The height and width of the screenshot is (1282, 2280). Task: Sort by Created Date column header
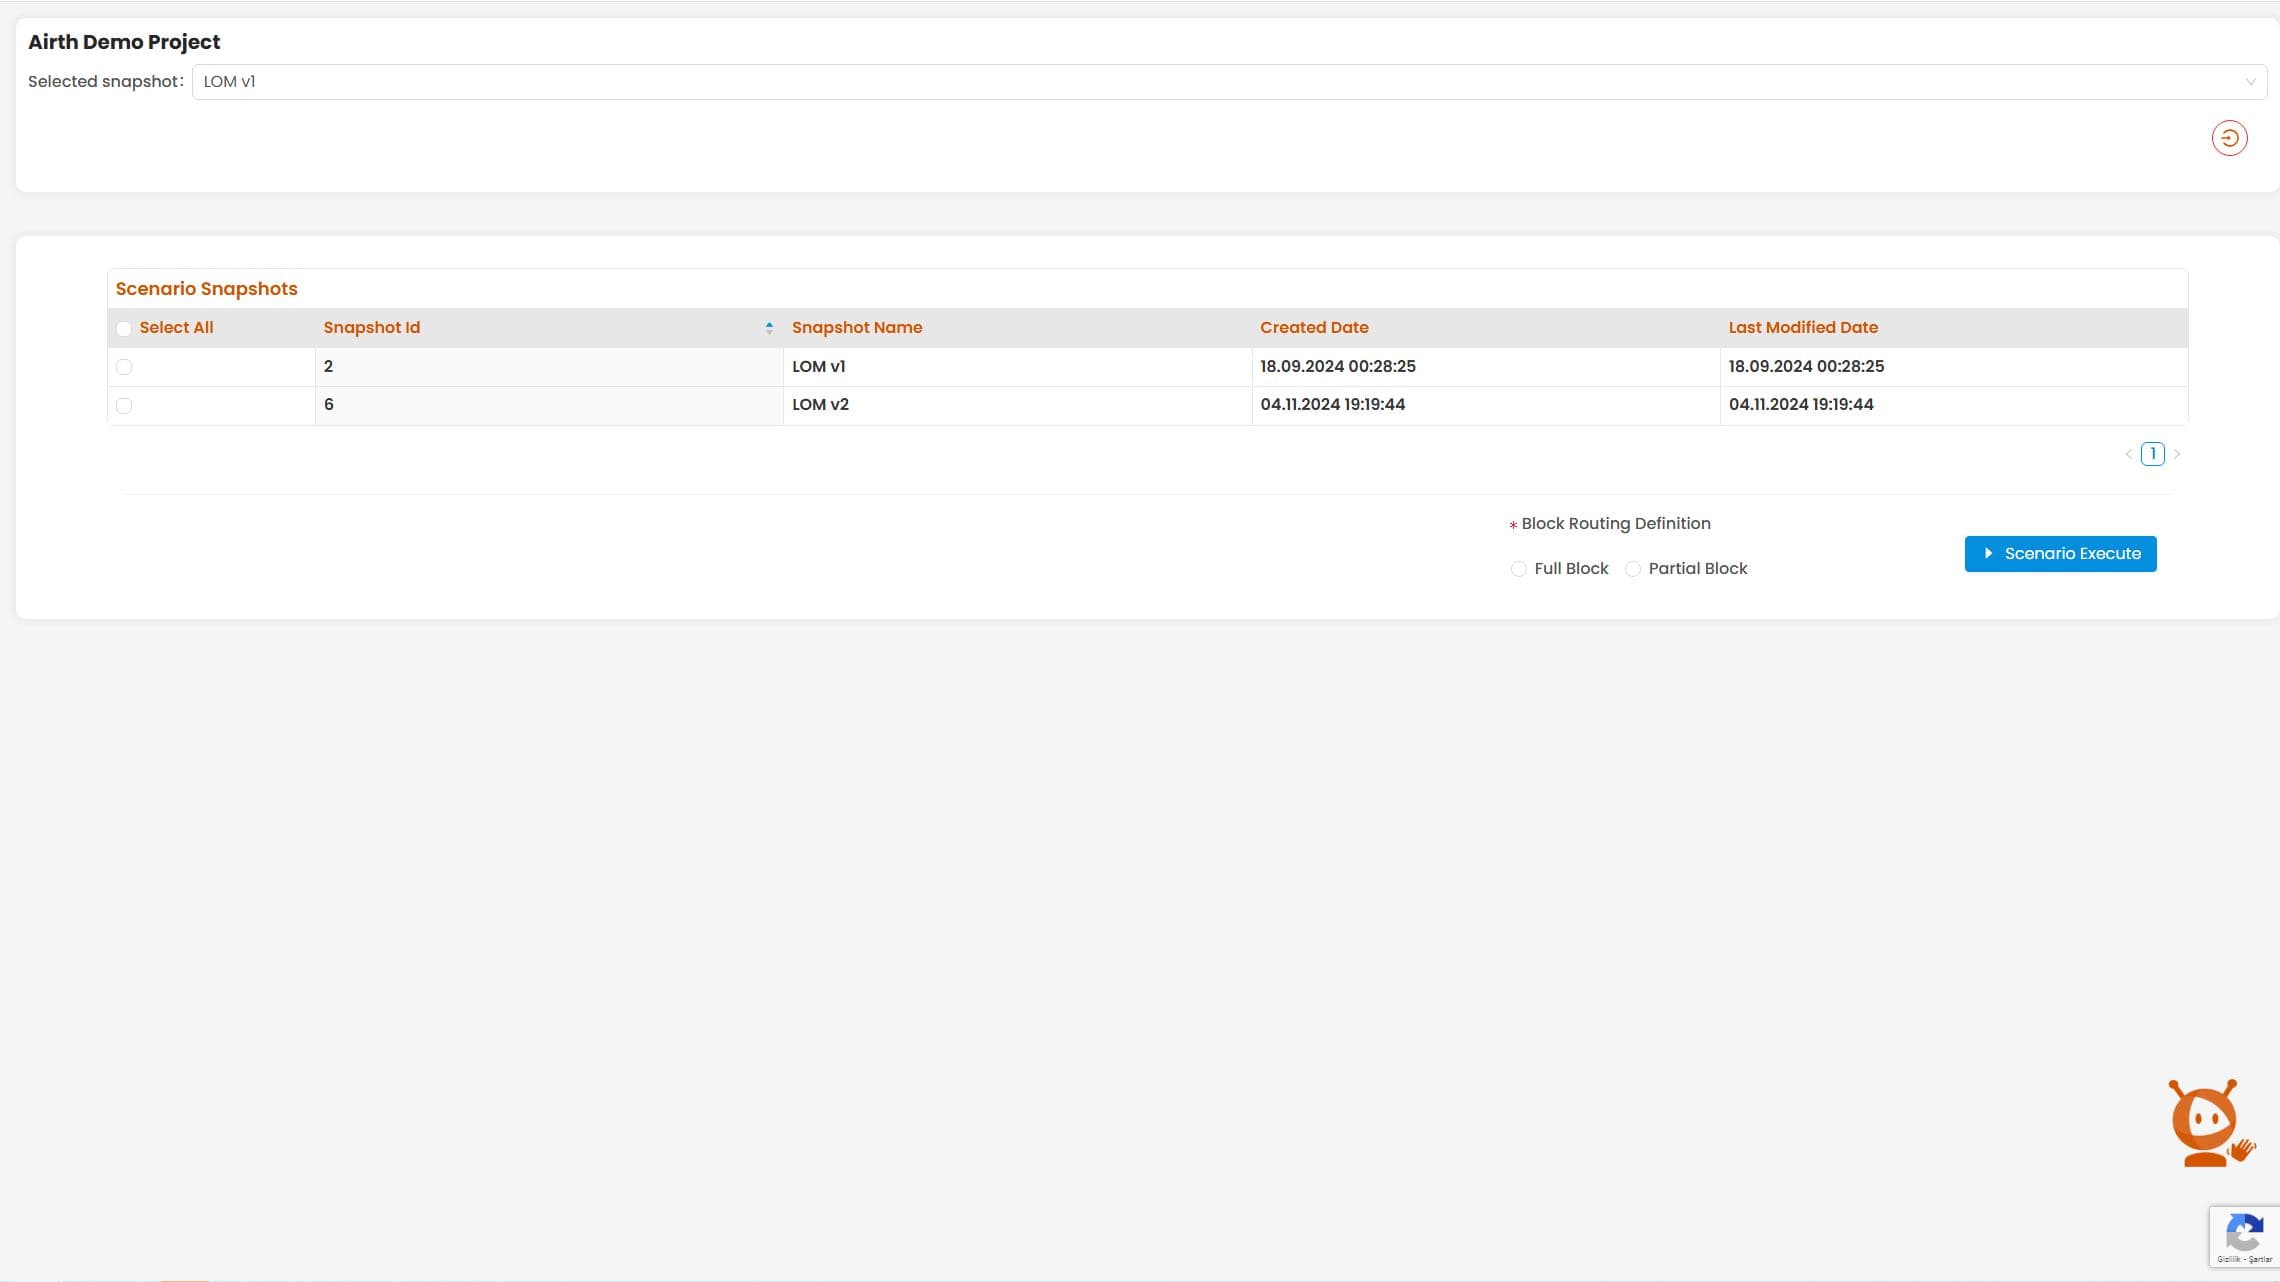[1314, 328]
